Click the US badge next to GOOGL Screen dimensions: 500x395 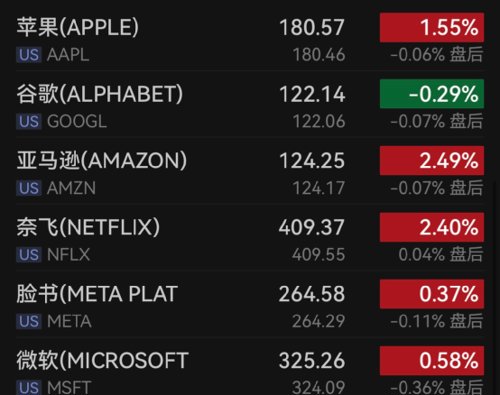tap(29, 121)
